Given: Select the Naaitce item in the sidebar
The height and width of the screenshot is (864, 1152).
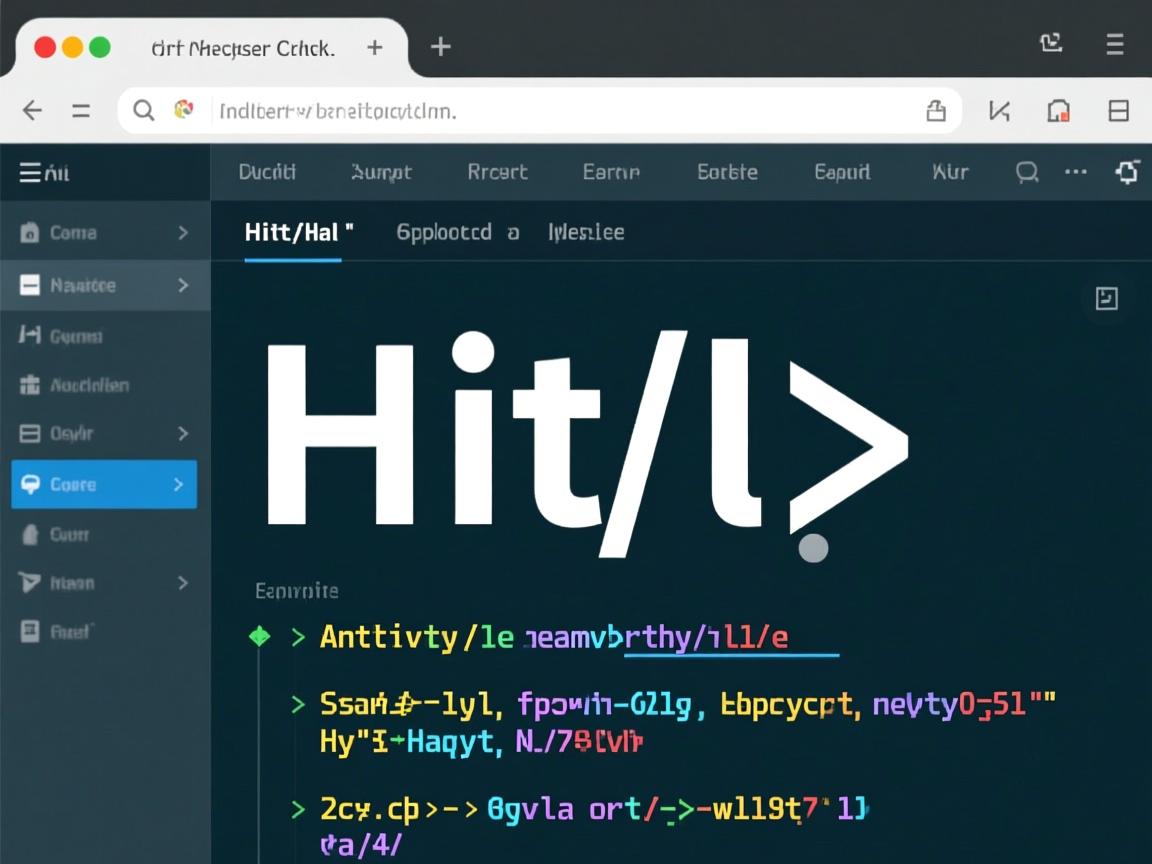Looking at the screenshot, I should click(x=84, y=286).
